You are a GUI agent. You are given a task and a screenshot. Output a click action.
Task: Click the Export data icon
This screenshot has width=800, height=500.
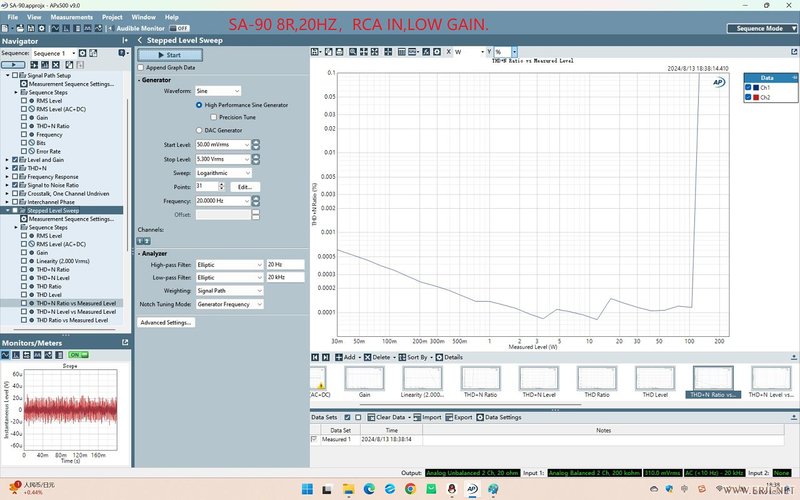[x=448, y=417]
